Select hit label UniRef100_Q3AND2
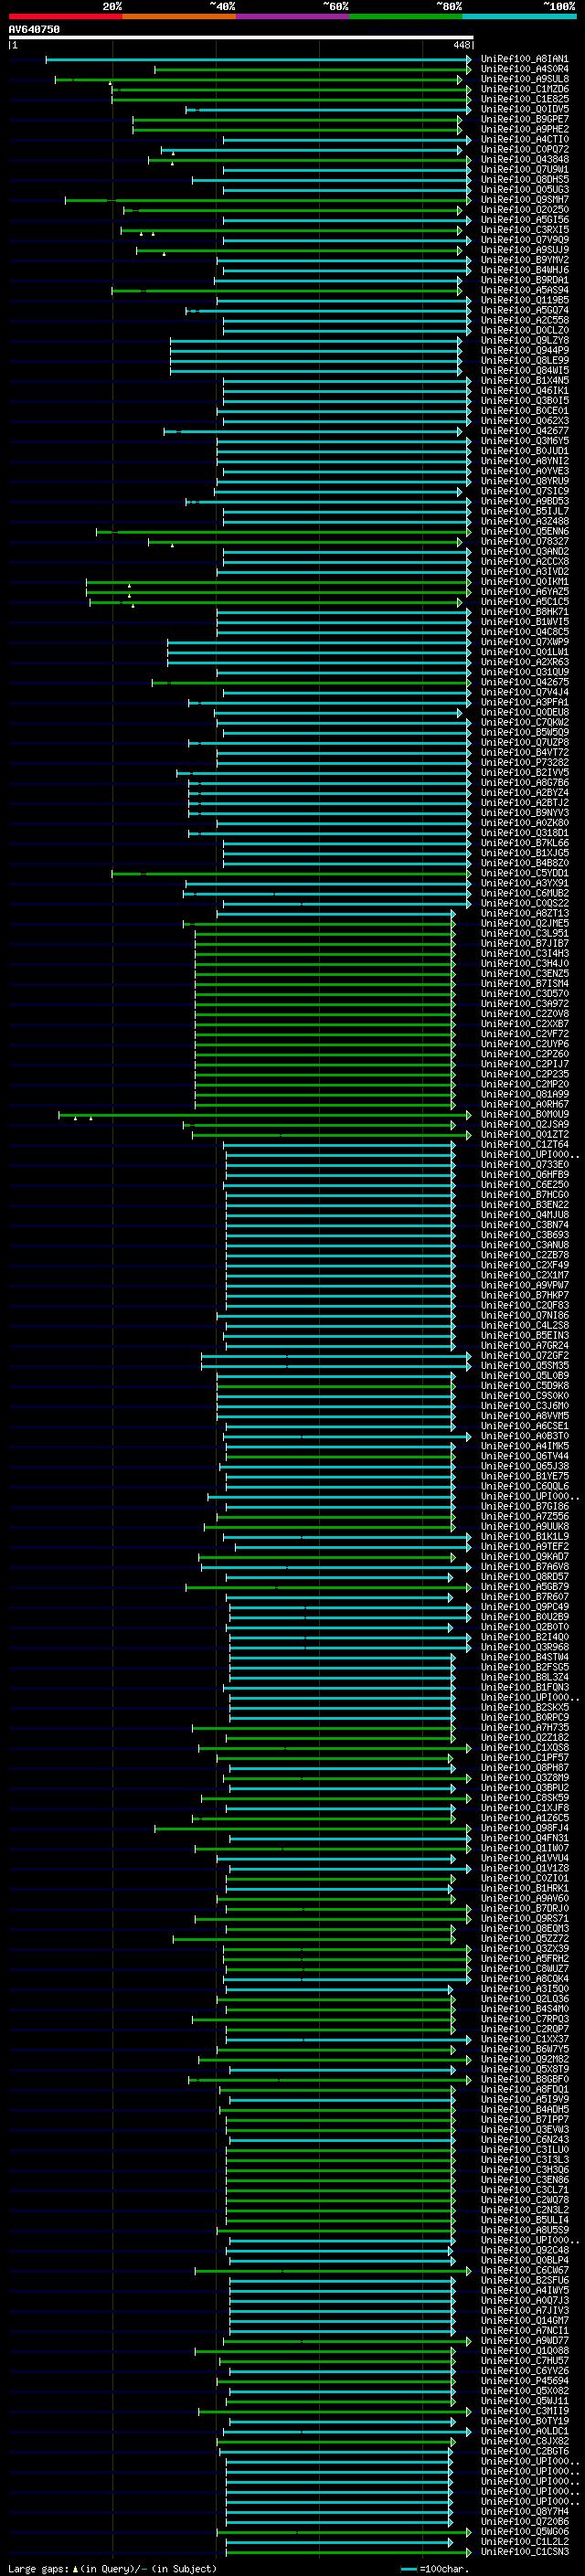The image size is (585, 2576). click(525, 551)
